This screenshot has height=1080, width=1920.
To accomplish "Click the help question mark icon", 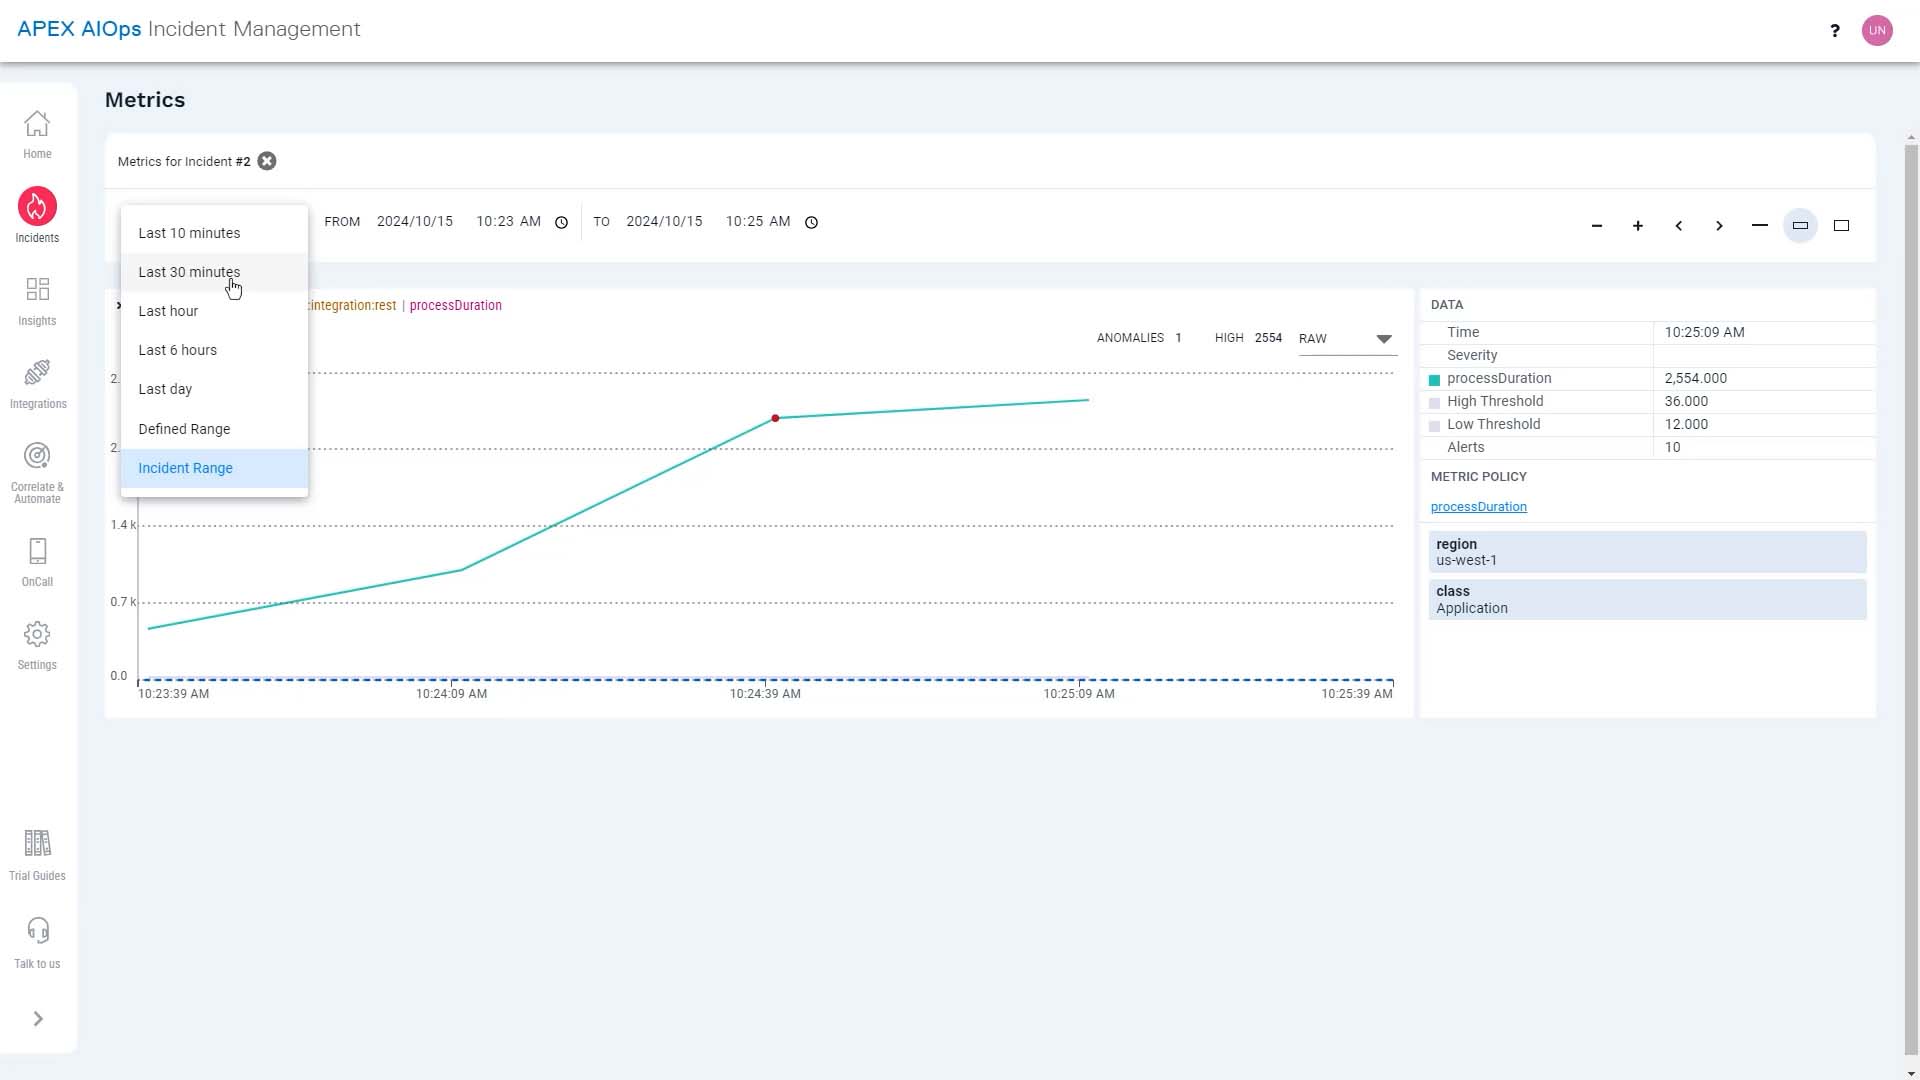I will pos(1835,31).
